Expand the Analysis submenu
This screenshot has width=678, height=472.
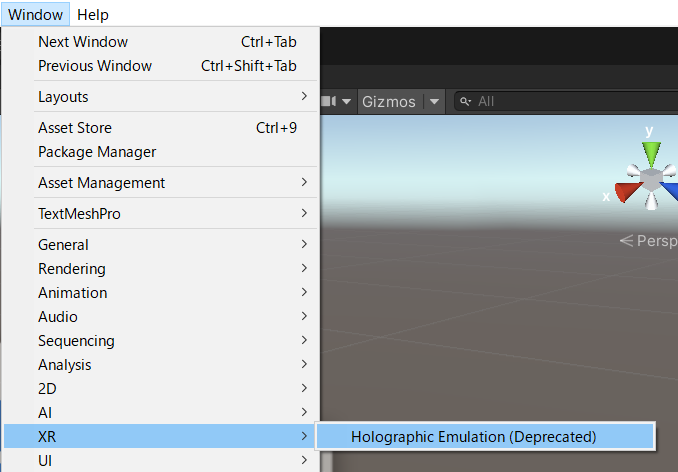160,365
